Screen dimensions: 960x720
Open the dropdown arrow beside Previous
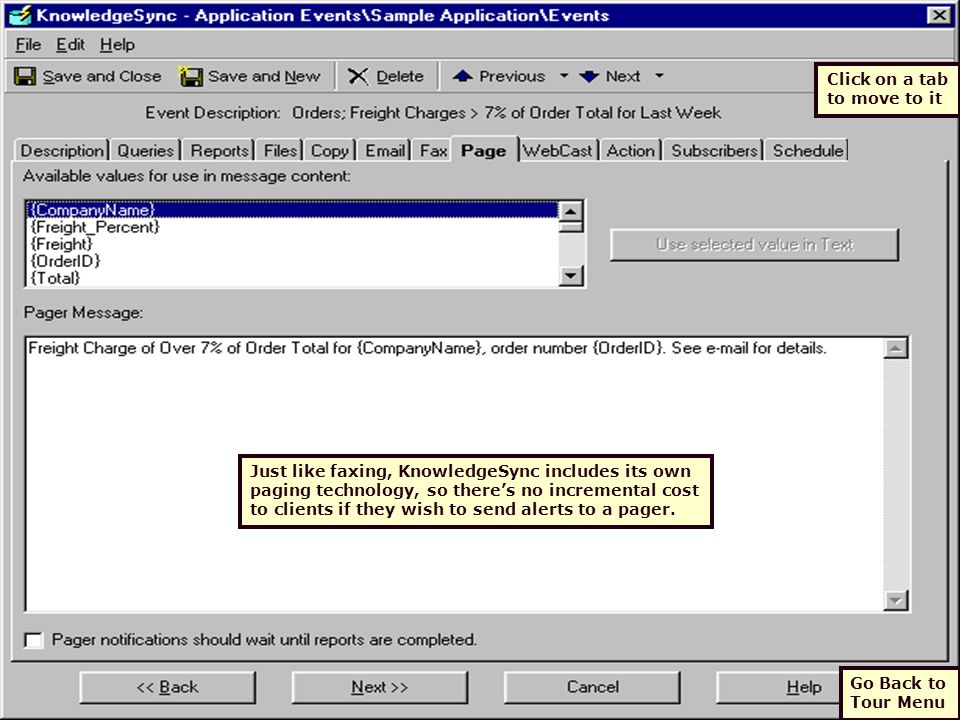(x=564, y=76)
